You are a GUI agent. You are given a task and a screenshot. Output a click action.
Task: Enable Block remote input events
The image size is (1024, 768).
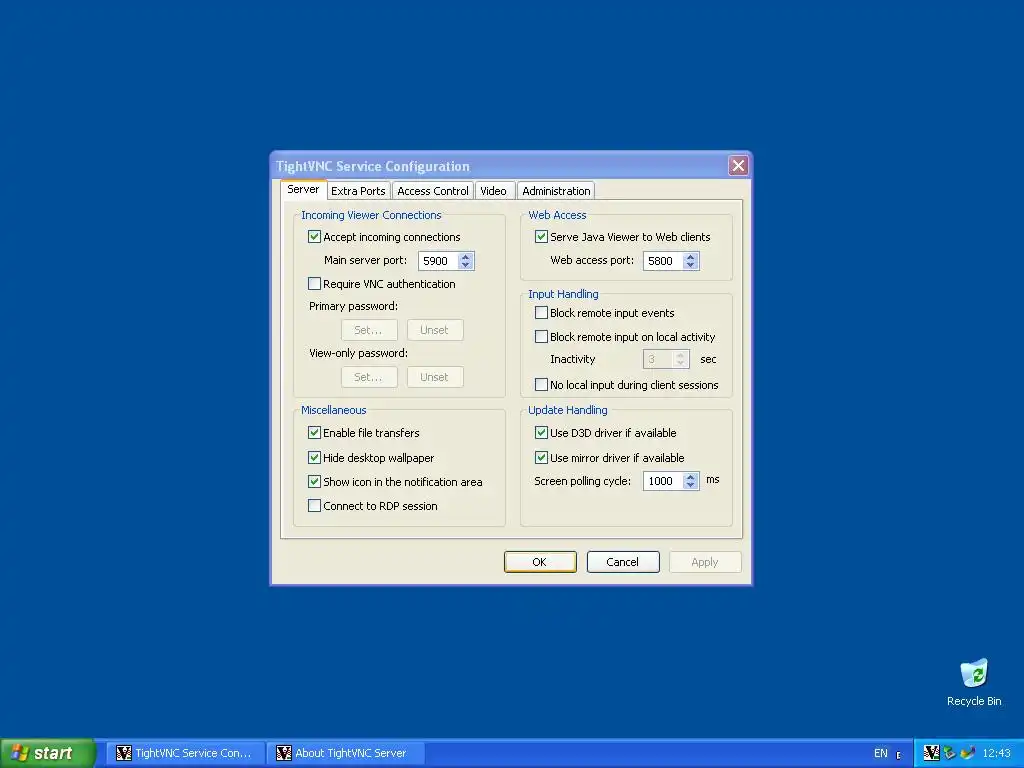click(541, 313)
